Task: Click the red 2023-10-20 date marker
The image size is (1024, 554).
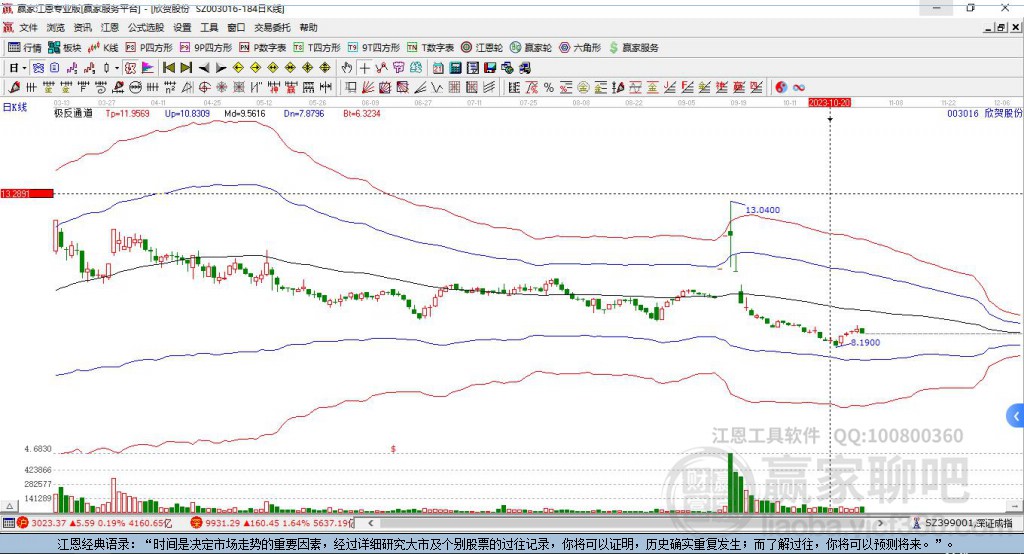Action: [x=829, y=103]
